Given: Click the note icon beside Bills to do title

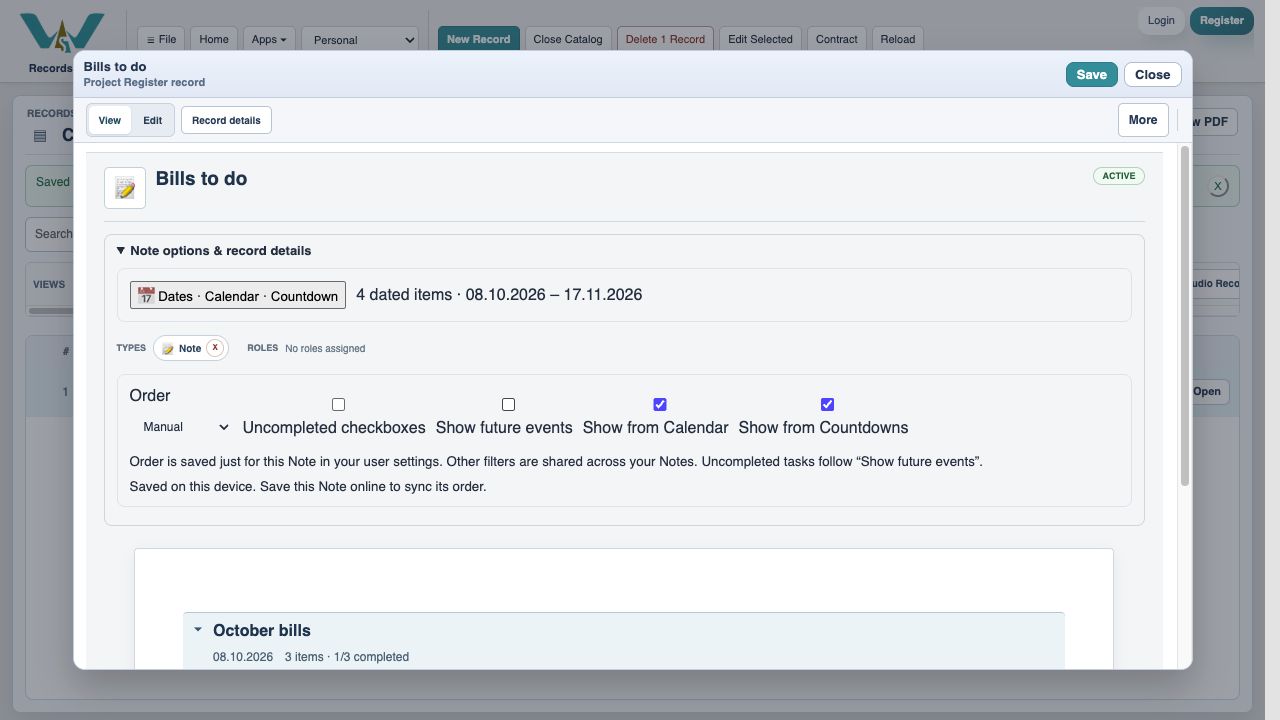Looking at the screenshot, I should [125, 188].
